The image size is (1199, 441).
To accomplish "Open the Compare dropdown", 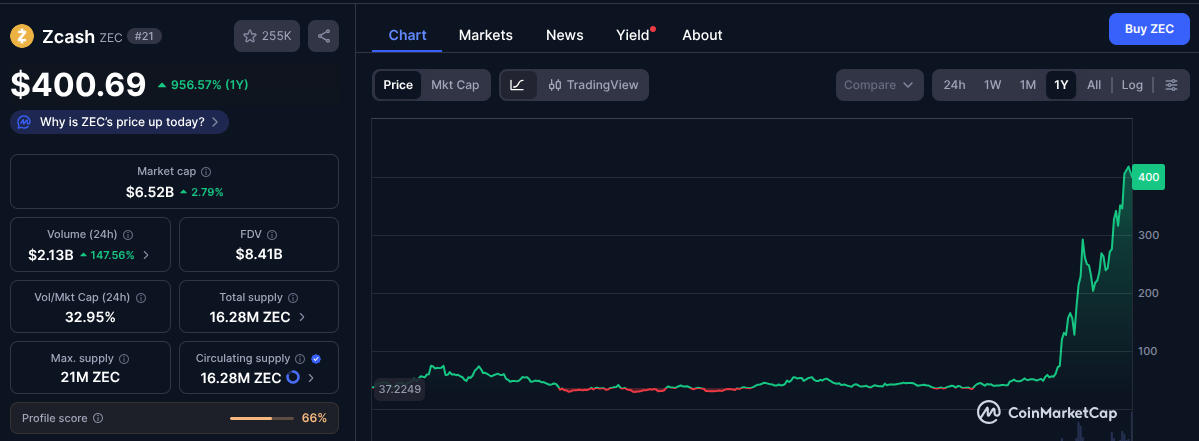I will pos(879,85).
